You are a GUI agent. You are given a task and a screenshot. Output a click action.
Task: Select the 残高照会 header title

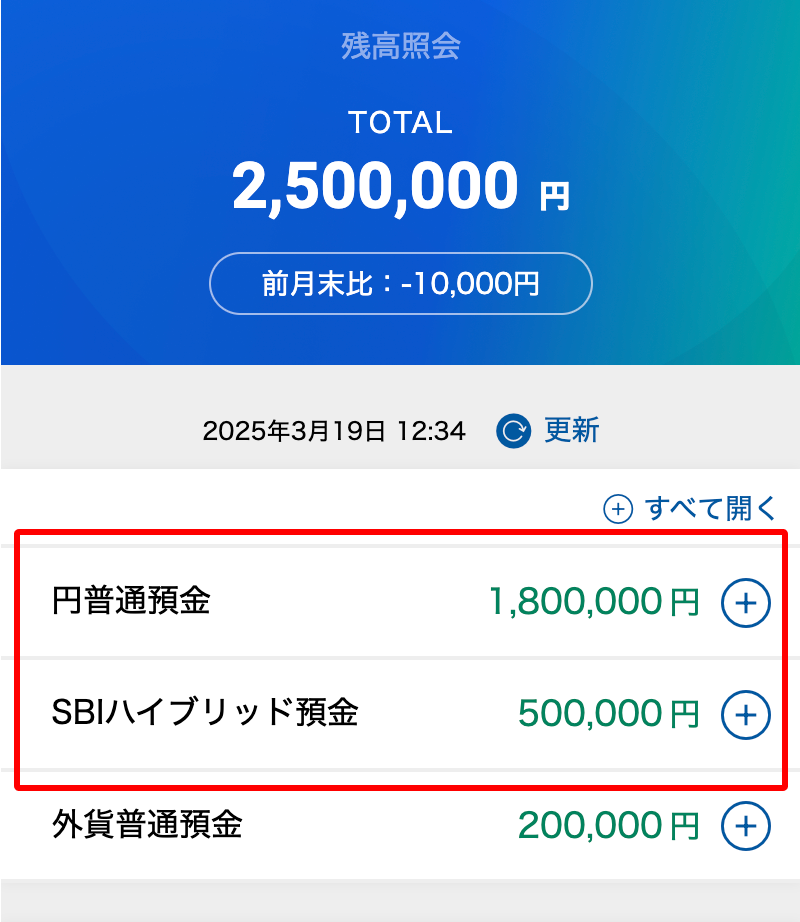401,47
